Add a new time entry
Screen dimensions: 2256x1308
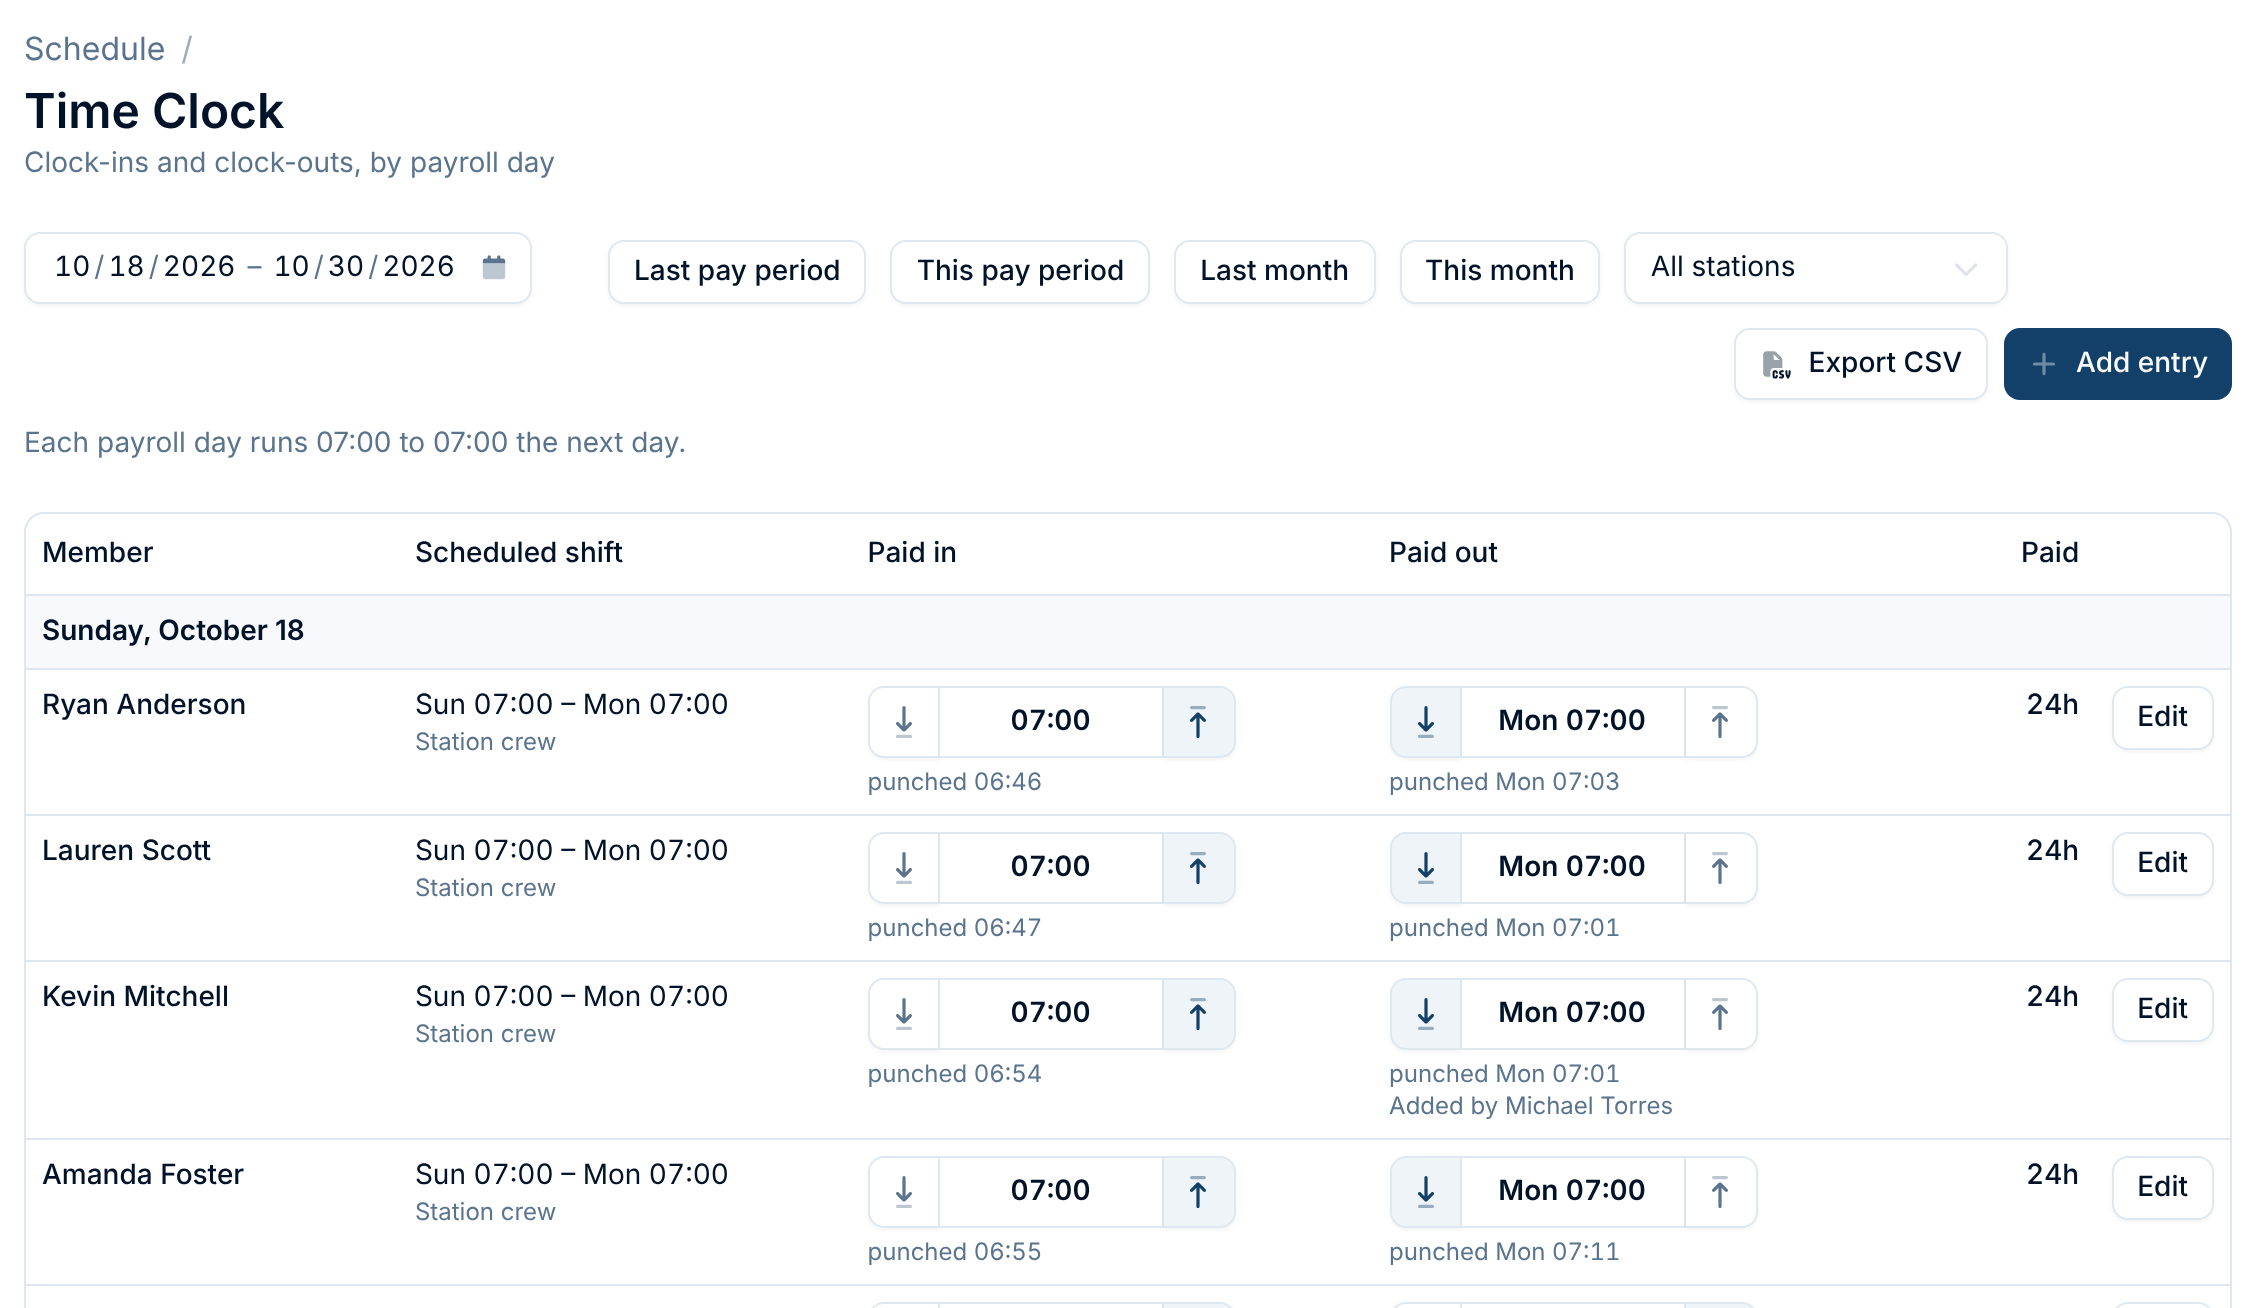tap(2118, 363)
